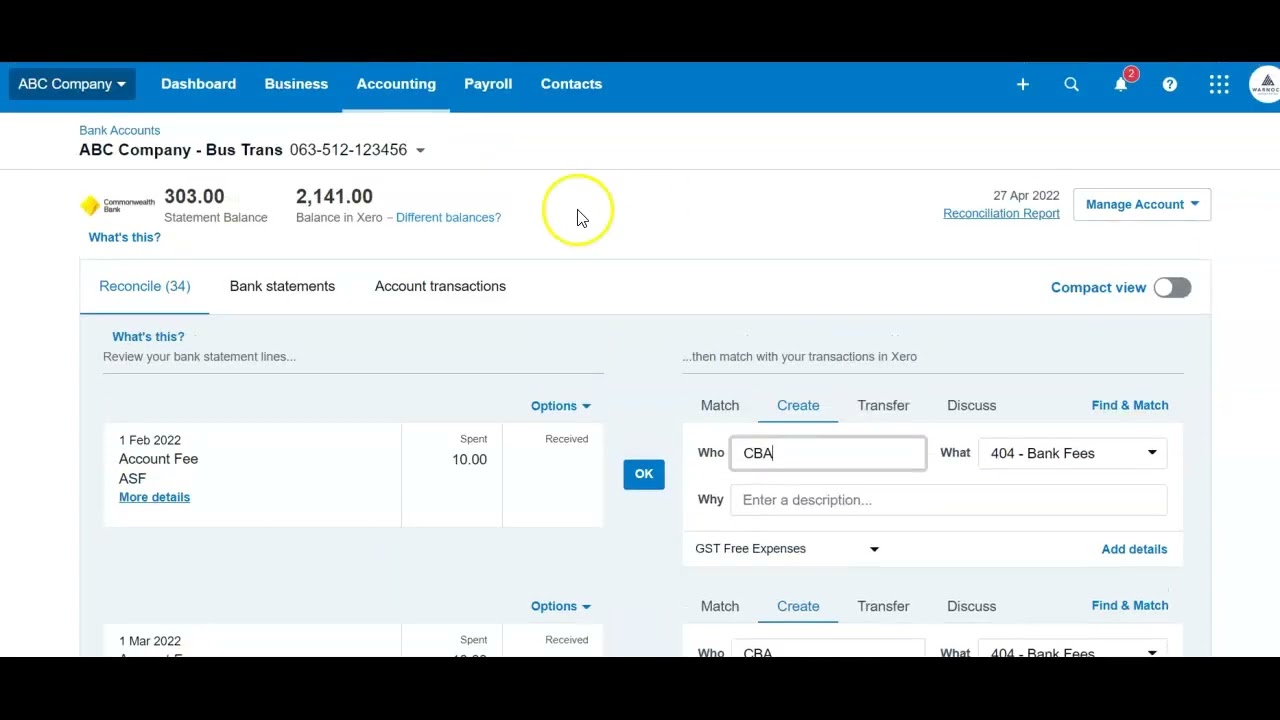The height and width of the screenshot is (720, 1280).
Task: Click the 2,141.00 balance in Xero
Action: coord(334,197)
